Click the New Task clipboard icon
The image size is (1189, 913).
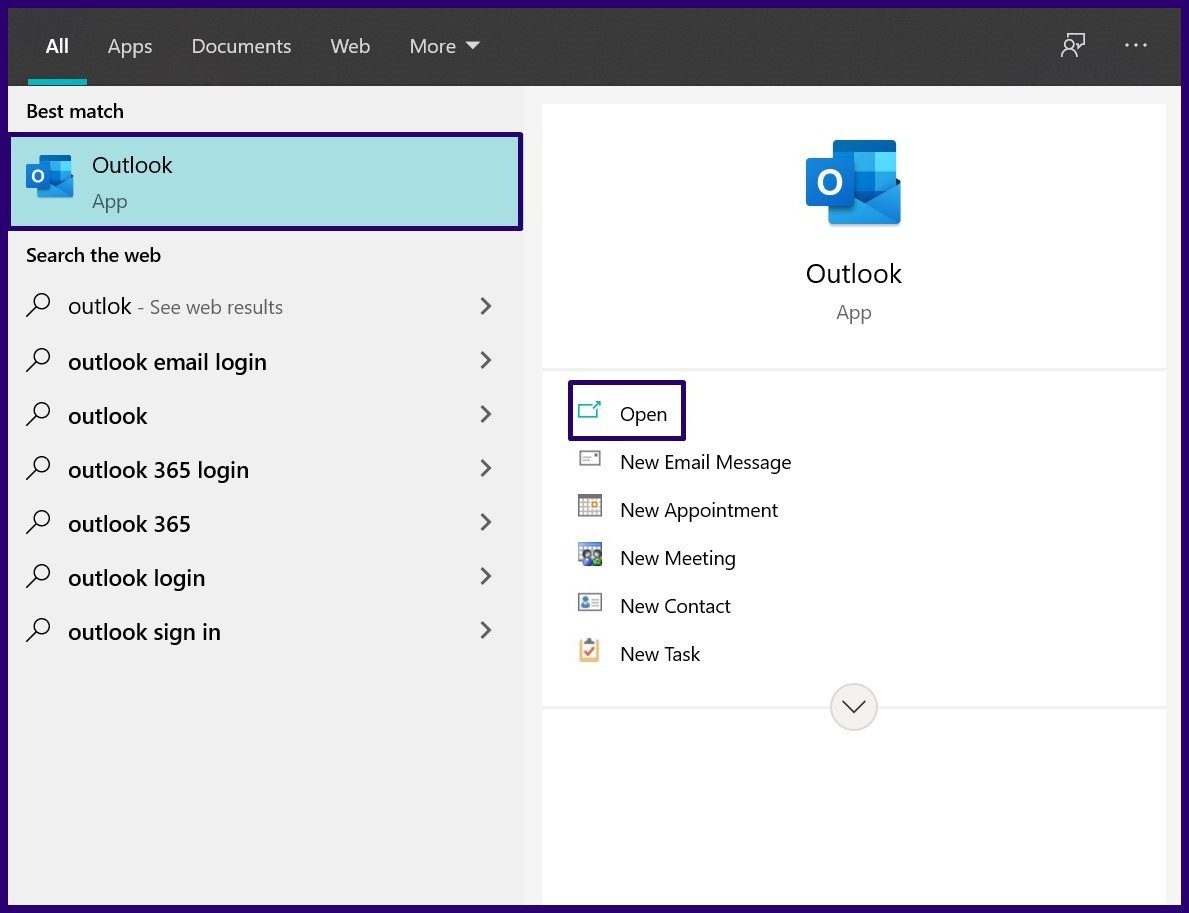[x=589, y=650]
